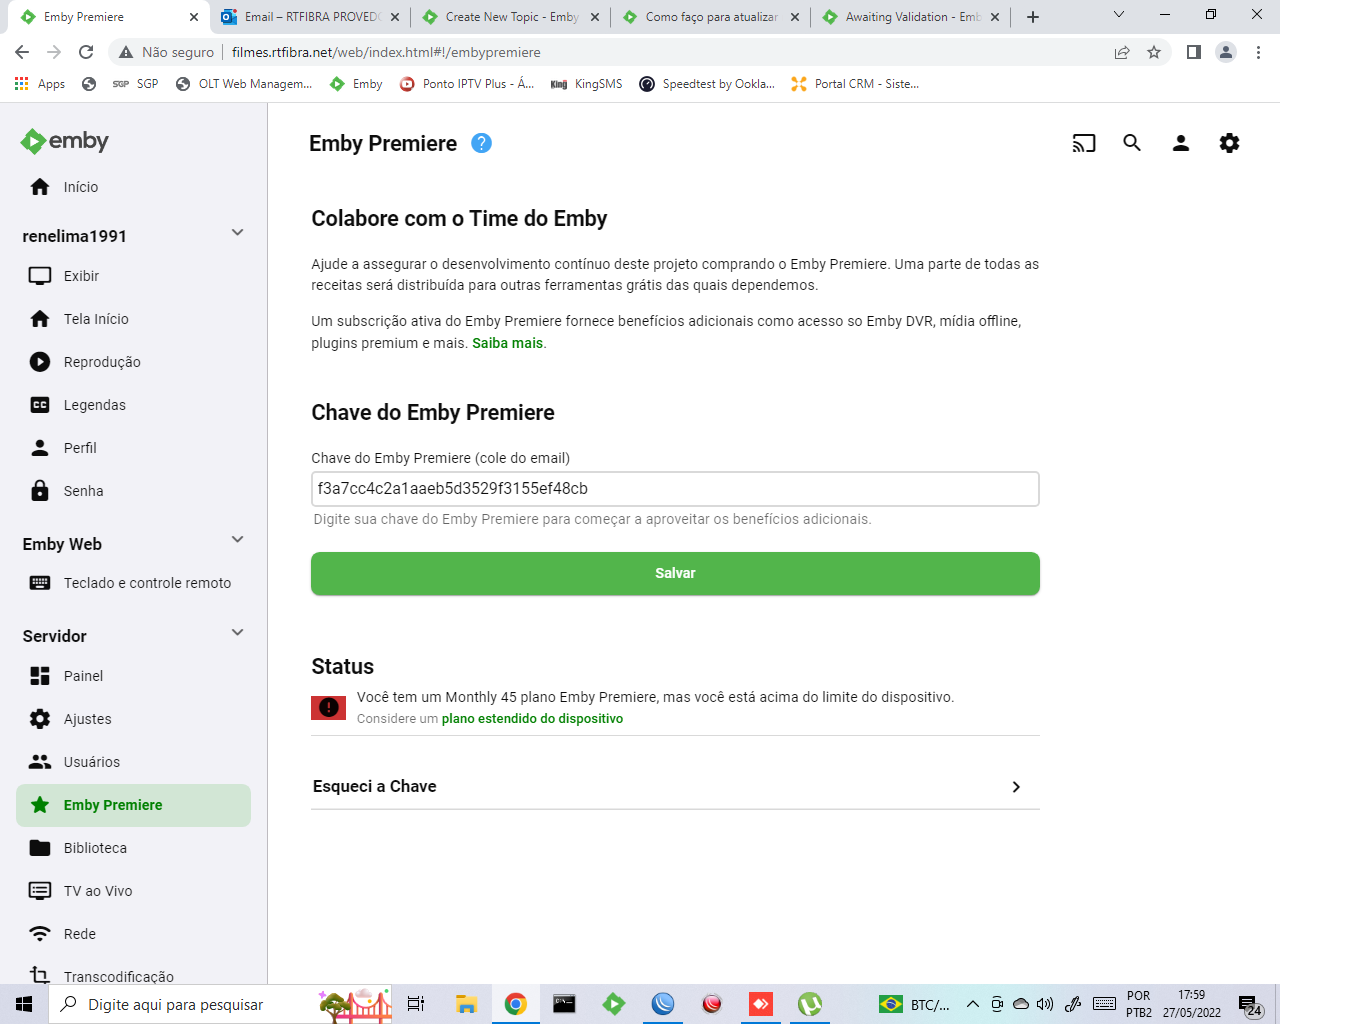
Task: Focus the Emby Premiere key field
Action: click(675, 489)
